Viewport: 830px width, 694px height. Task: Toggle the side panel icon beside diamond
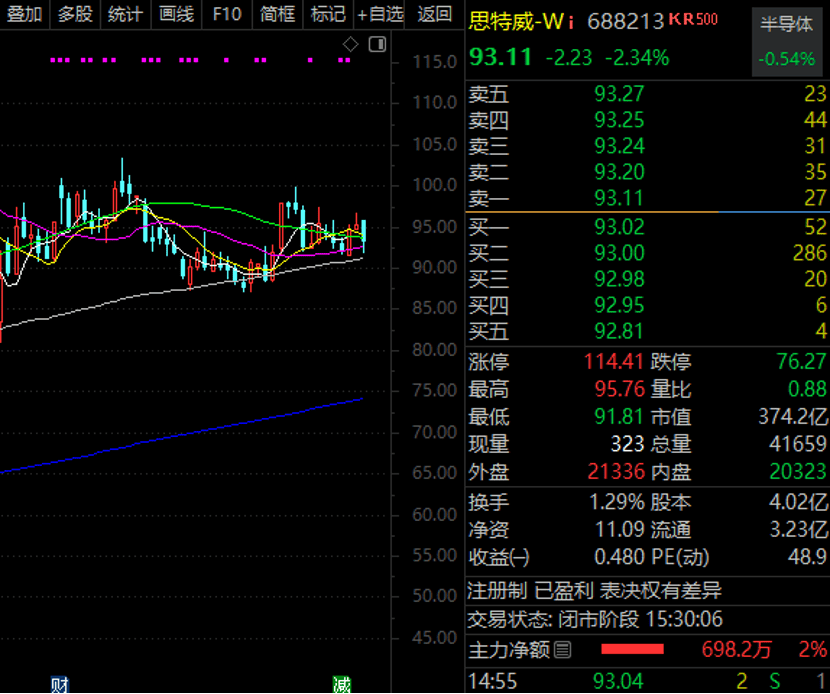[x=377, y=44]
